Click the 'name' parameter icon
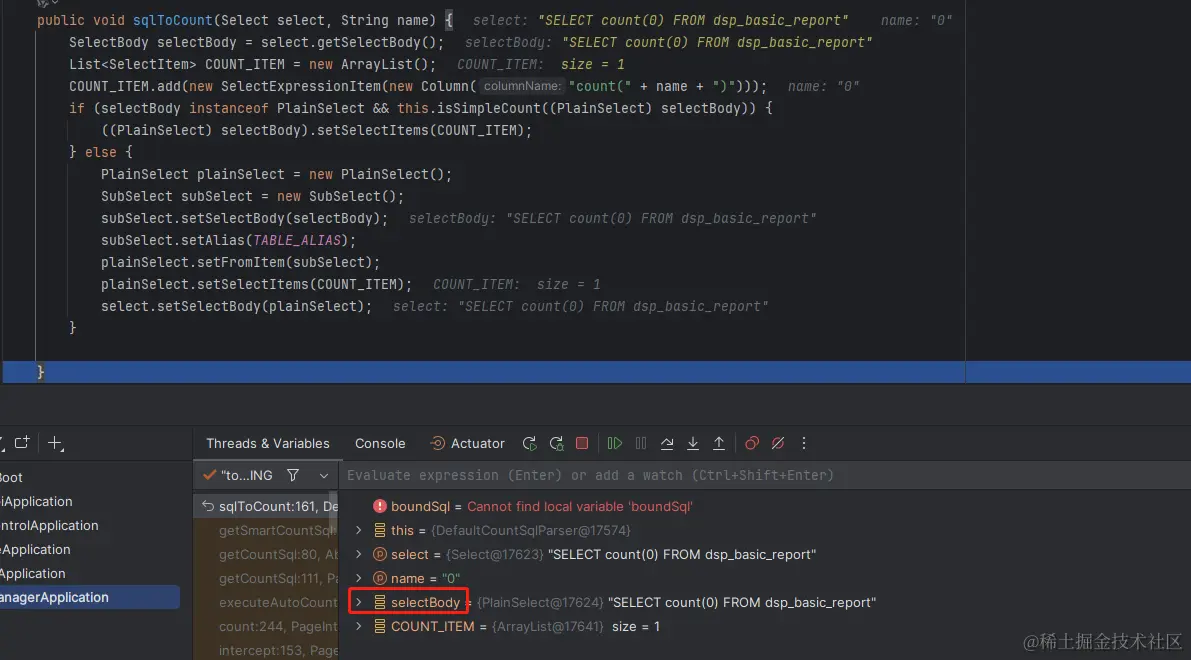Viewport: 1191px width, 660px height. [380, 578]
